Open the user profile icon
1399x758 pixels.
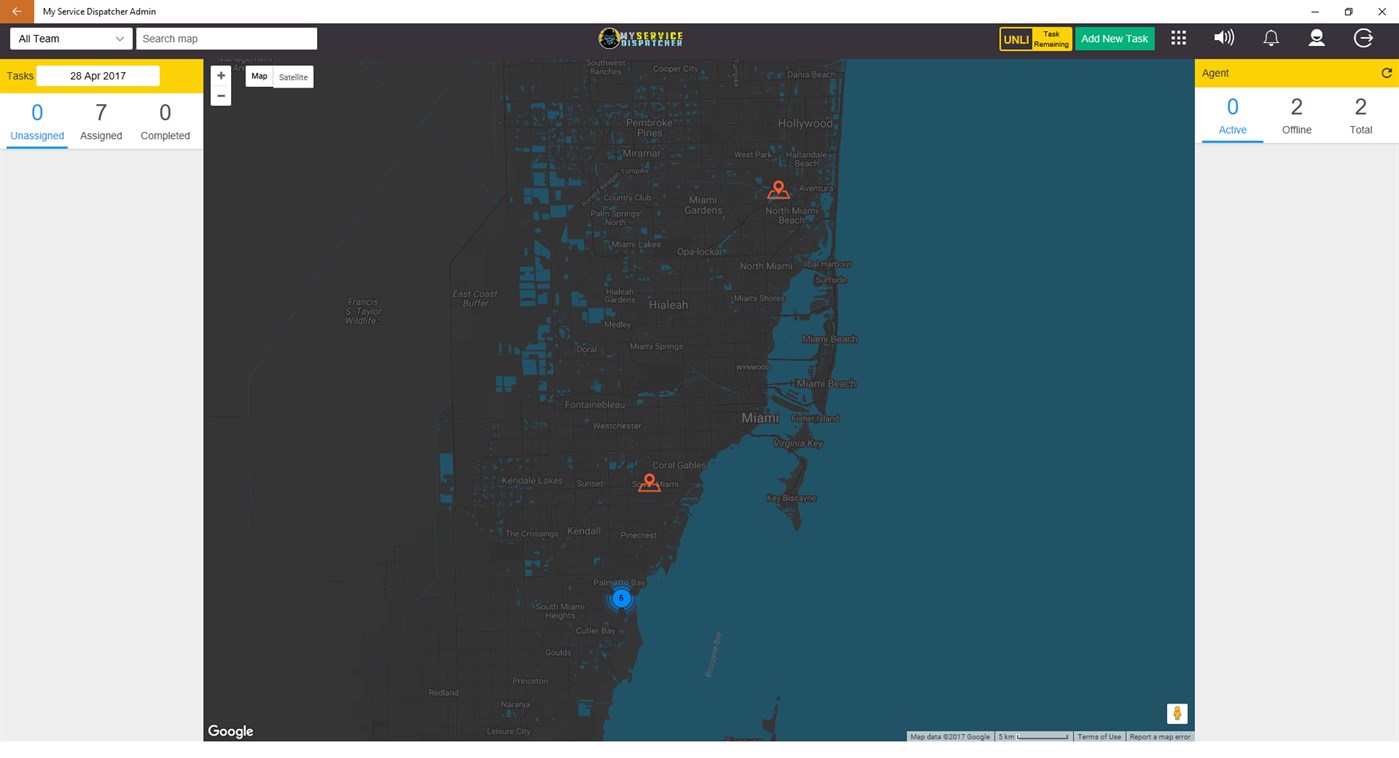(x=1316, y=37)
